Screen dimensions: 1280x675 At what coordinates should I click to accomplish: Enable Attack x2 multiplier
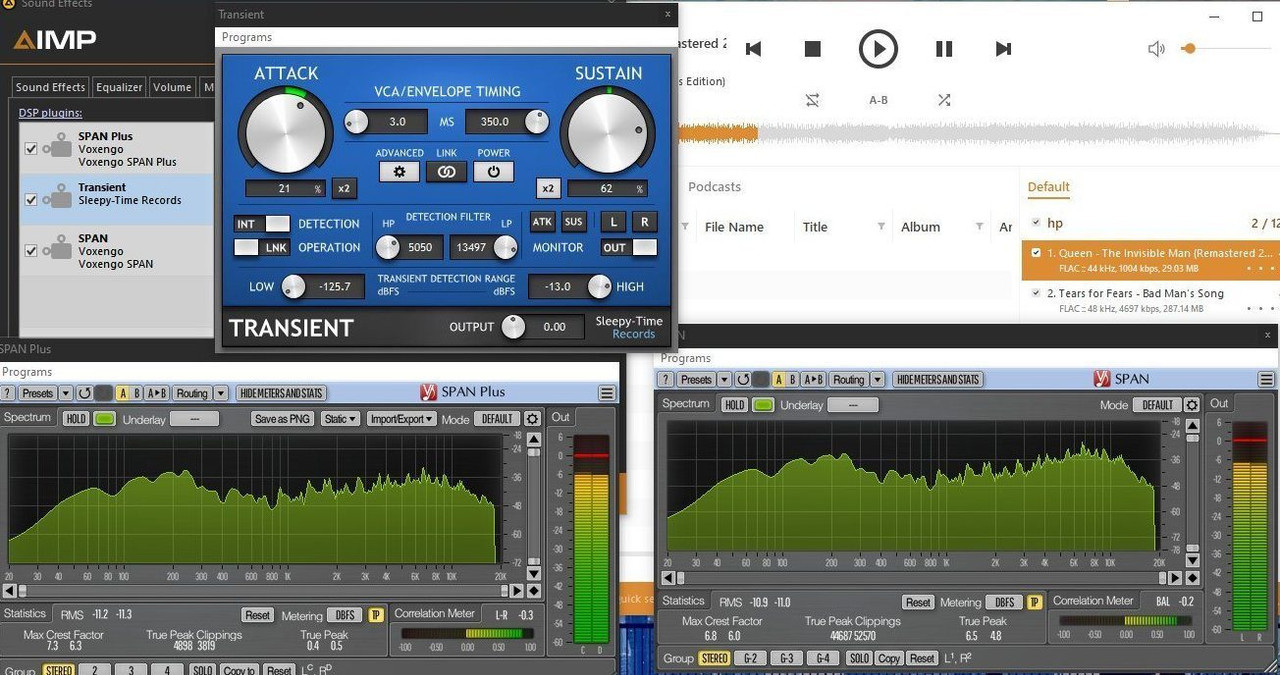tap(344, 188)
